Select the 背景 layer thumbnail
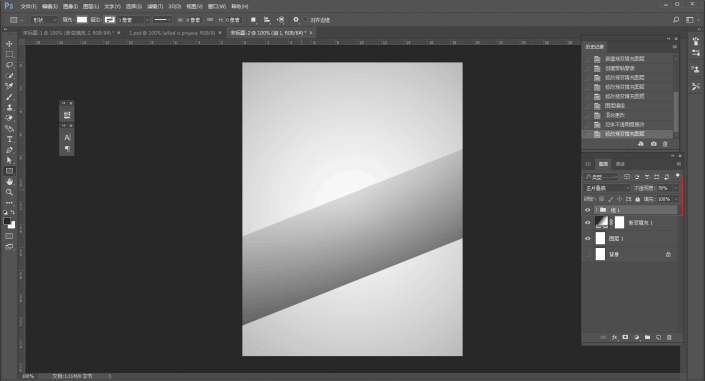This screenshot has height=381, width=705. [x=600, y=255]
